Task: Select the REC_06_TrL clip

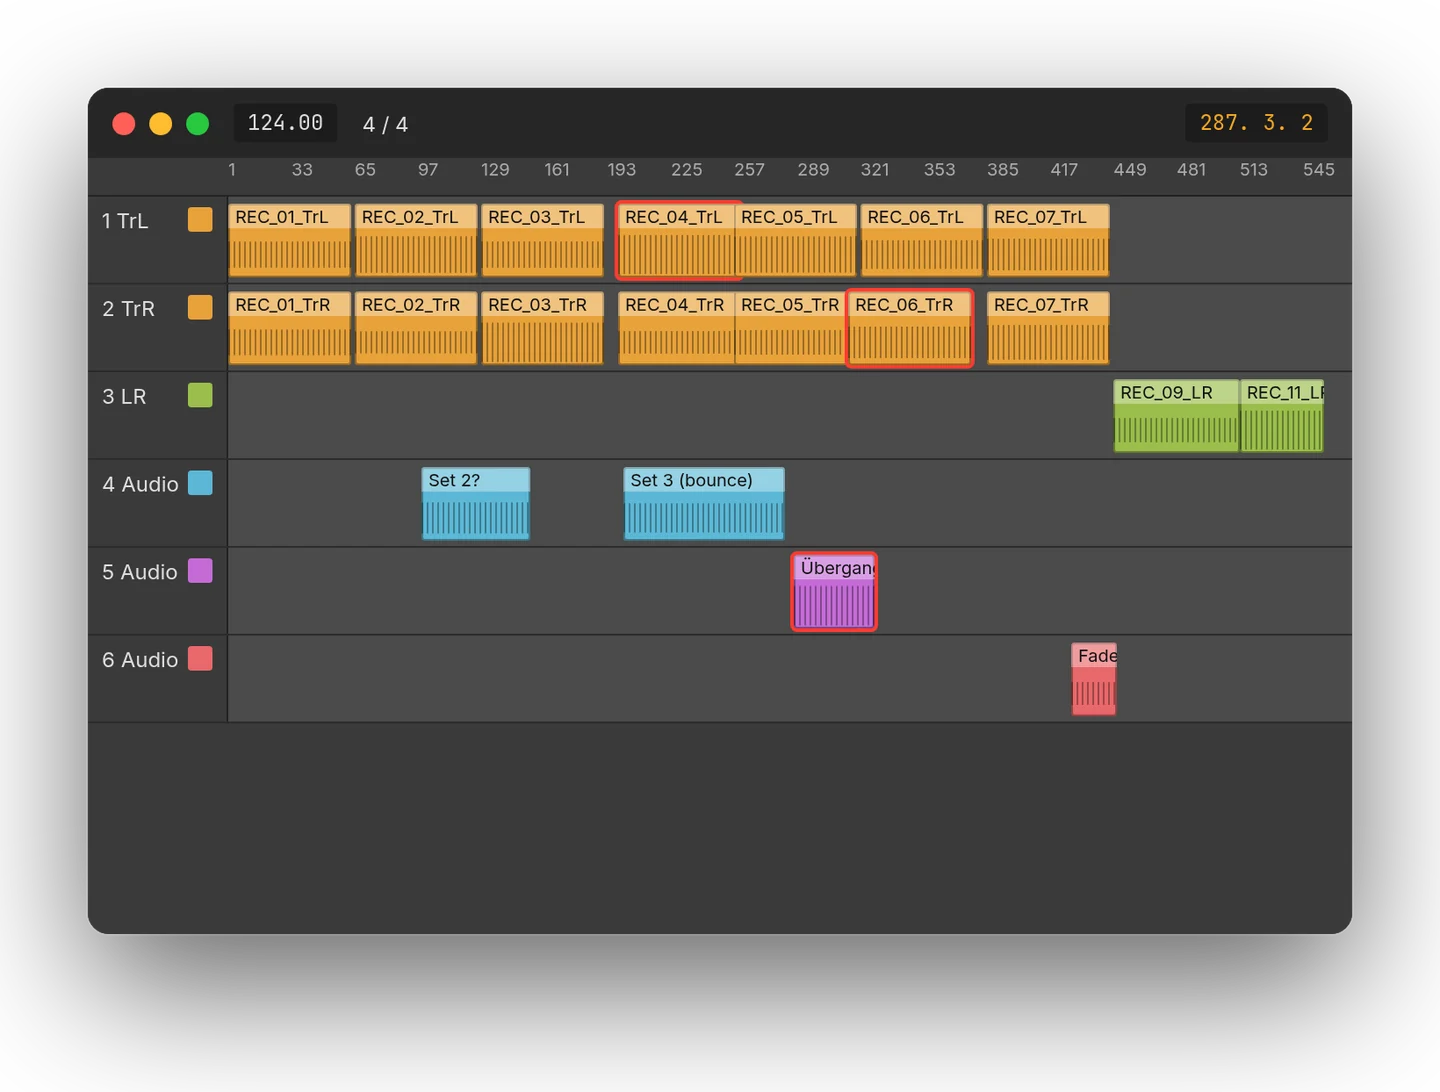Action: [922, 240]
